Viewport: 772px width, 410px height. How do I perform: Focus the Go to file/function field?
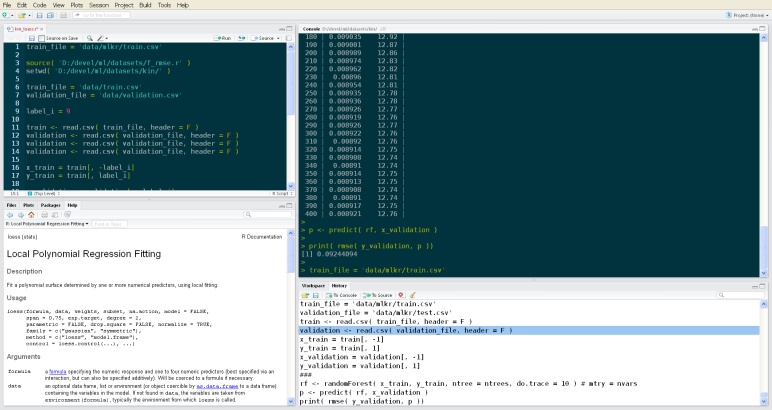click(x=101, y=15)
